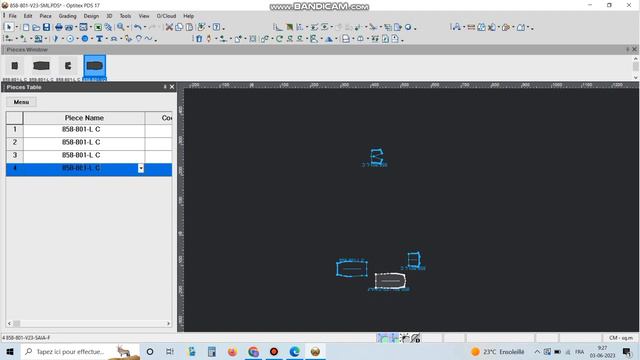Select the circle tool icon
The width and height of the screenshot is (640, 360).
click(70, 39)
